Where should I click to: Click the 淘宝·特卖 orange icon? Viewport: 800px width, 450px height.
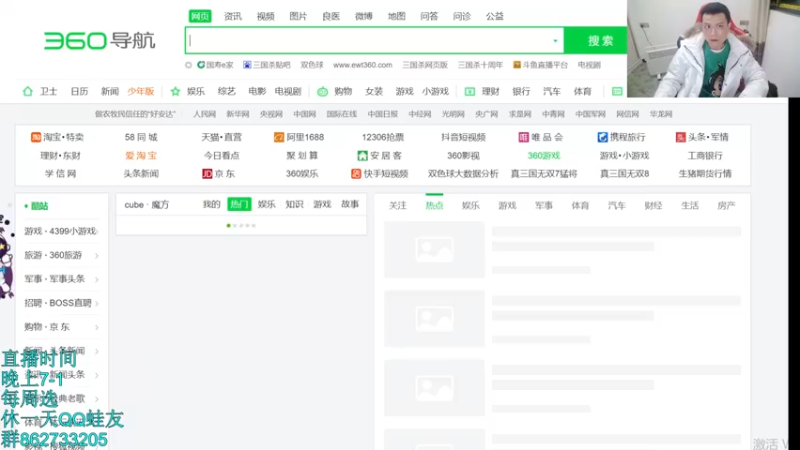36,137
